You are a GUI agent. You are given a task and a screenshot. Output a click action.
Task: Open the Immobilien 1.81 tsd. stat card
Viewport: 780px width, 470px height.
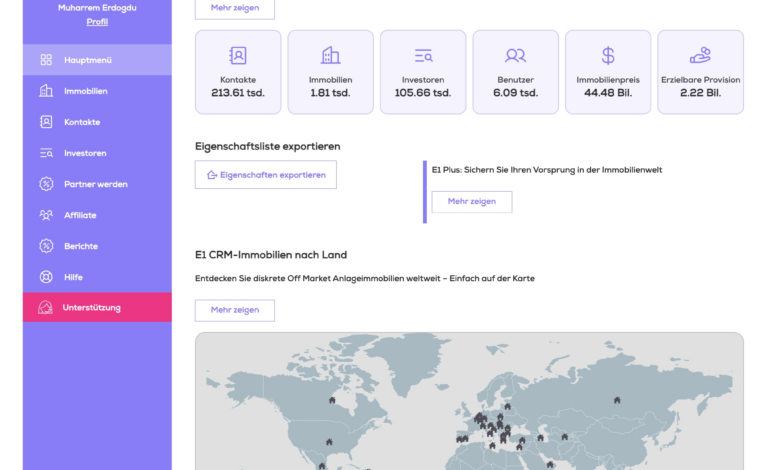[330, 72]
